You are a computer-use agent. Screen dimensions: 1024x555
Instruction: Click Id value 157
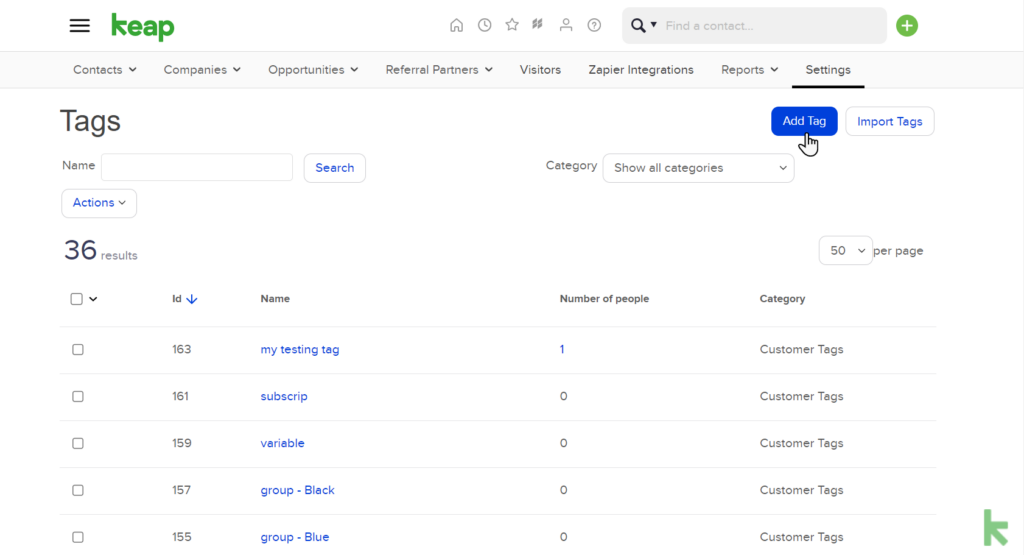[181, 490]
